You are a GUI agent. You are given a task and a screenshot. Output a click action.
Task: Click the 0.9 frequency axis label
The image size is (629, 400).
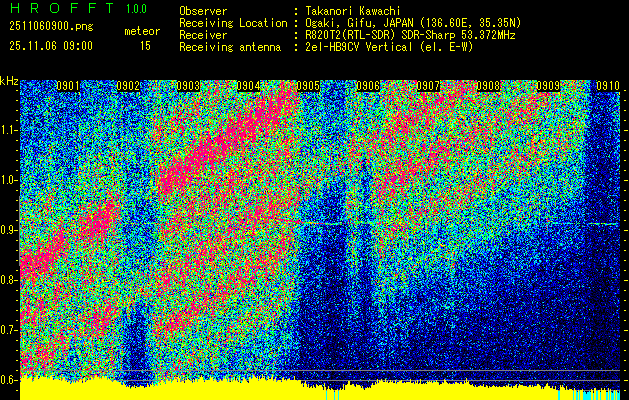(9, 230)
